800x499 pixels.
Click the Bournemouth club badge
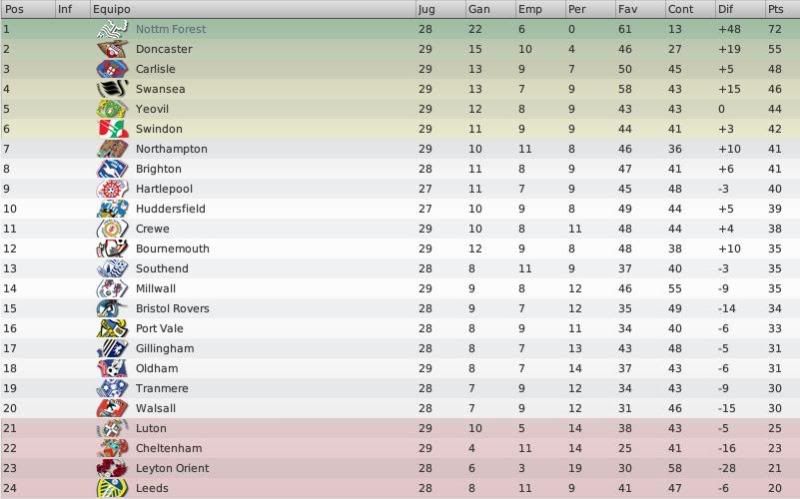[112, 248]
